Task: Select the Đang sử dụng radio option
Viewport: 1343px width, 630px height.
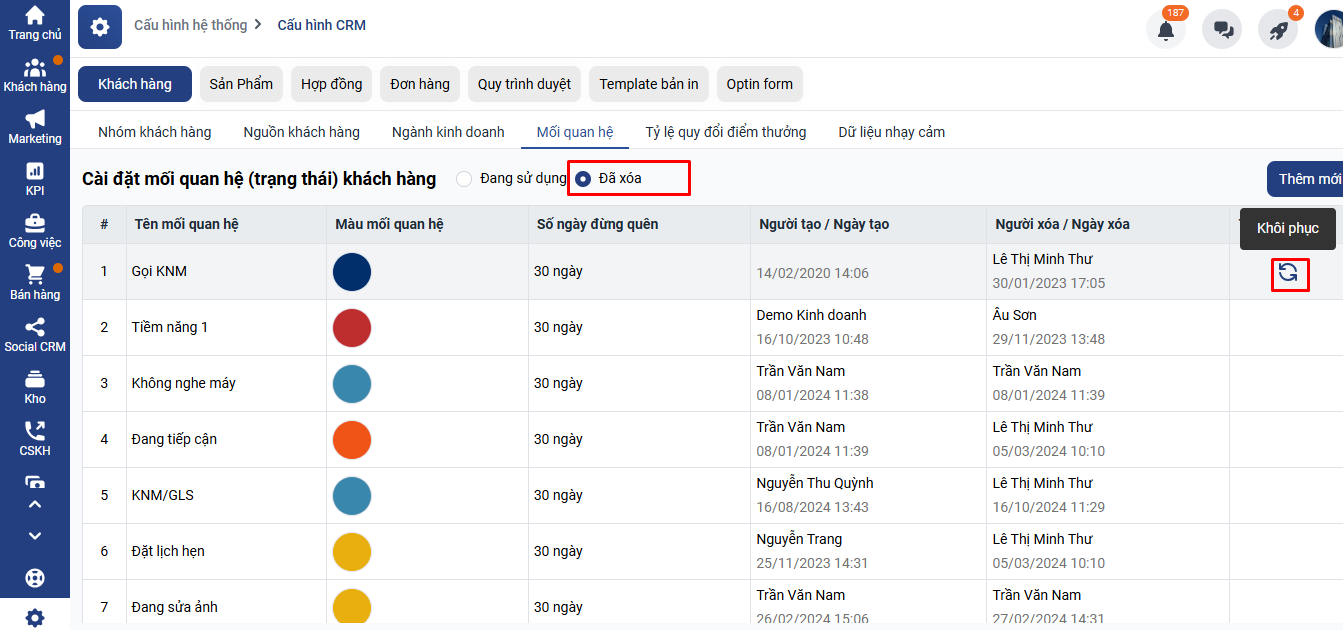Action: click(x=464, y=179)
